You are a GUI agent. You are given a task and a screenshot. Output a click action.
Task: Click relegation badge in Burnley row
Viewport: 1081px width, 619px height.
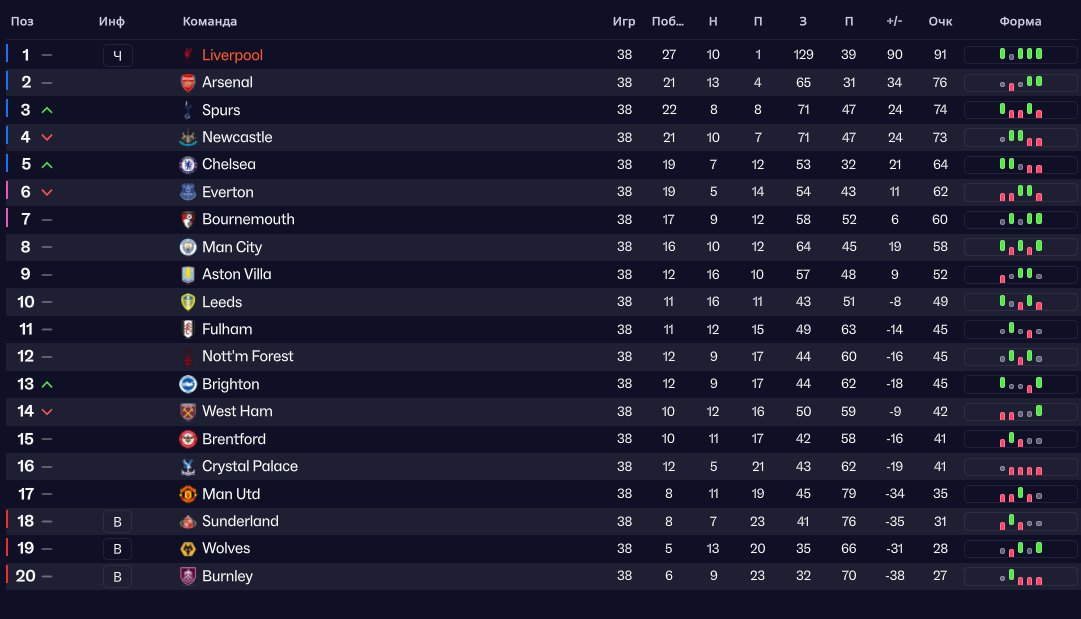(x=117, y=576)
